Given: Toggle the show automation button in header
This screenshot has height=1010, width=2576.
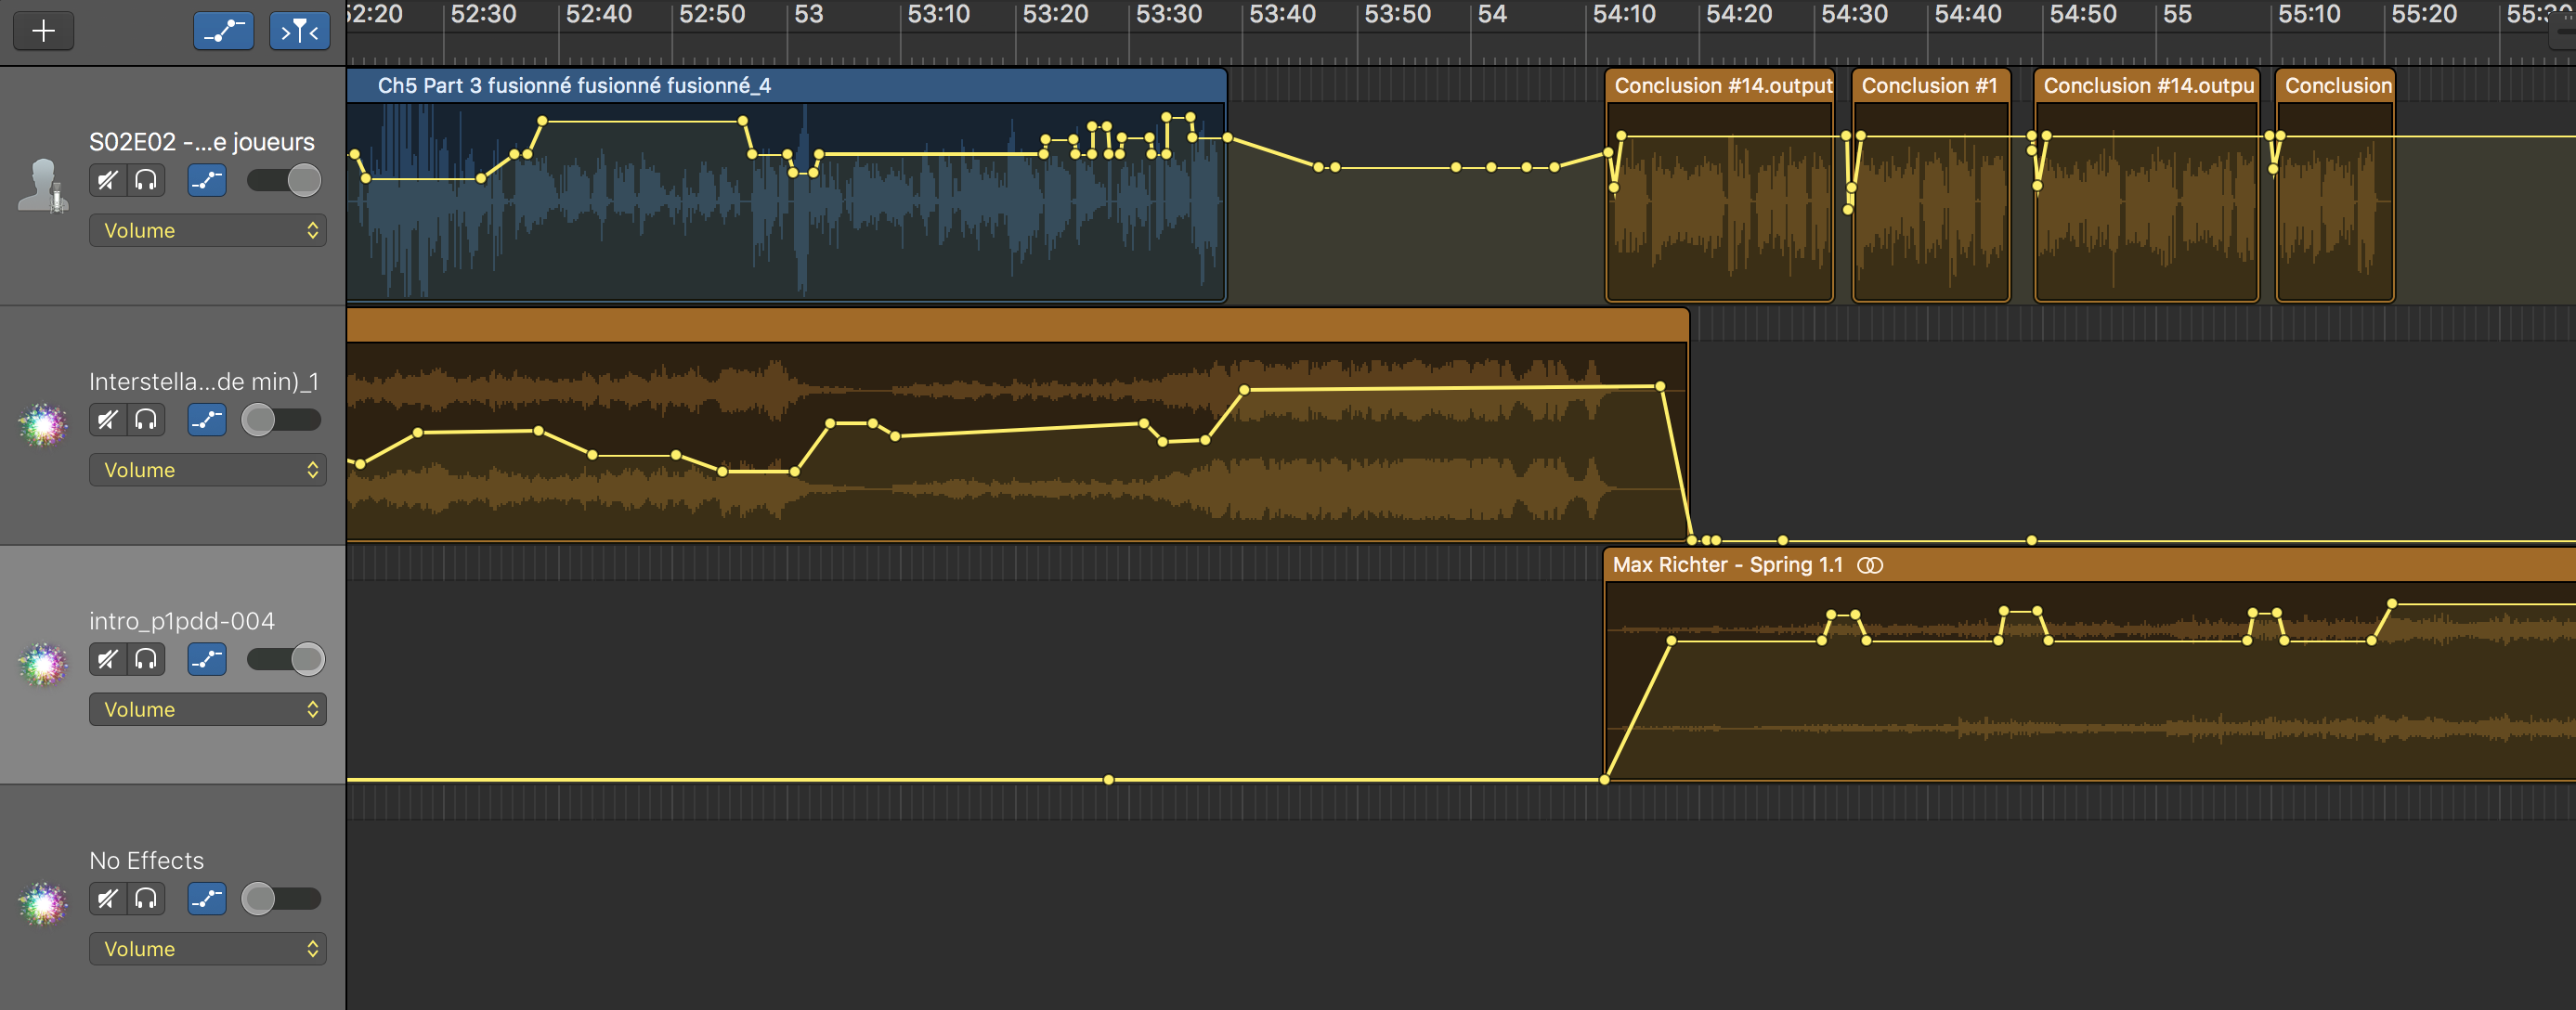Looking at the screenshot, I should click(x=223, y=31).
